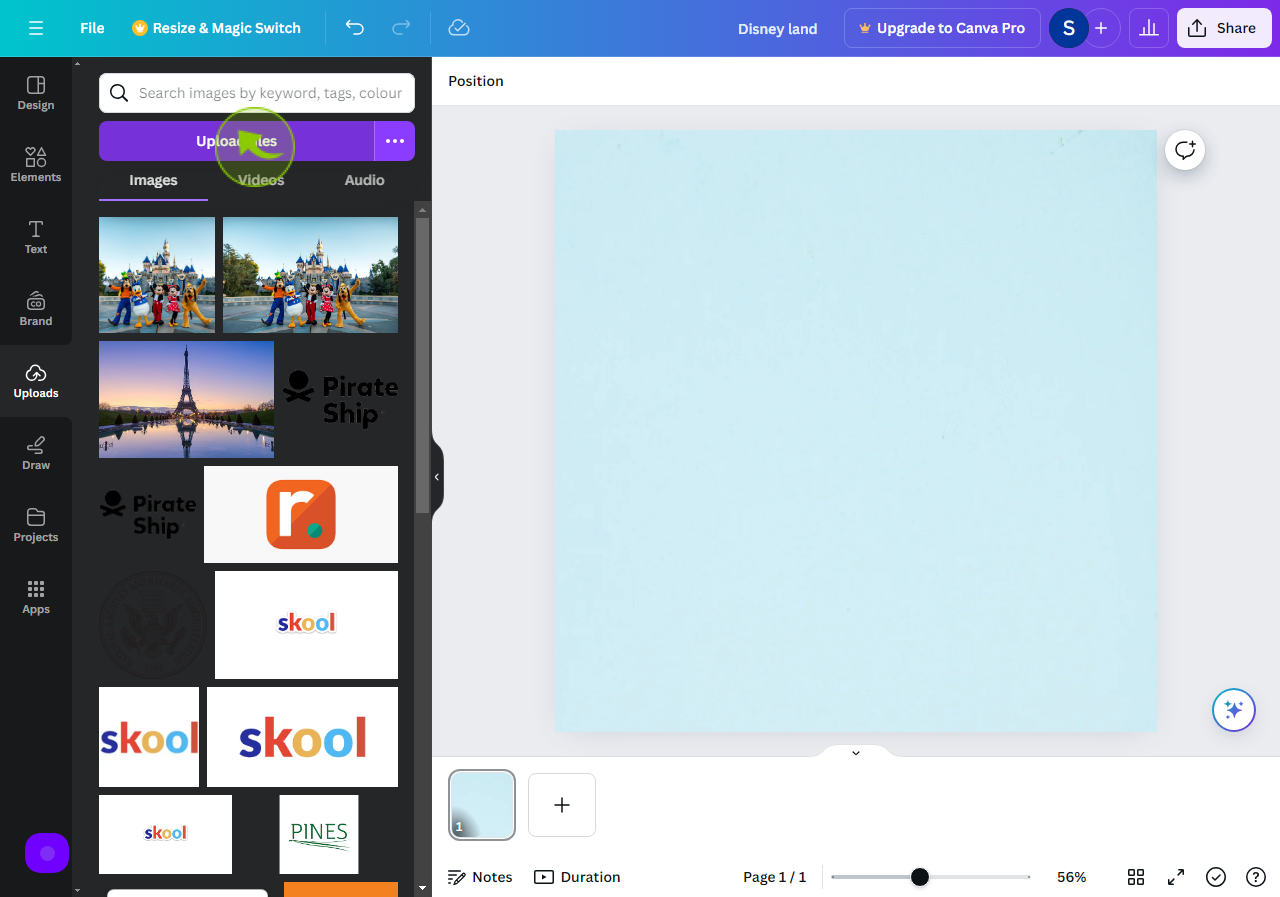Select the Eiffel Tower image
This screenshot has width=1280, height=897.
(186, 399)
